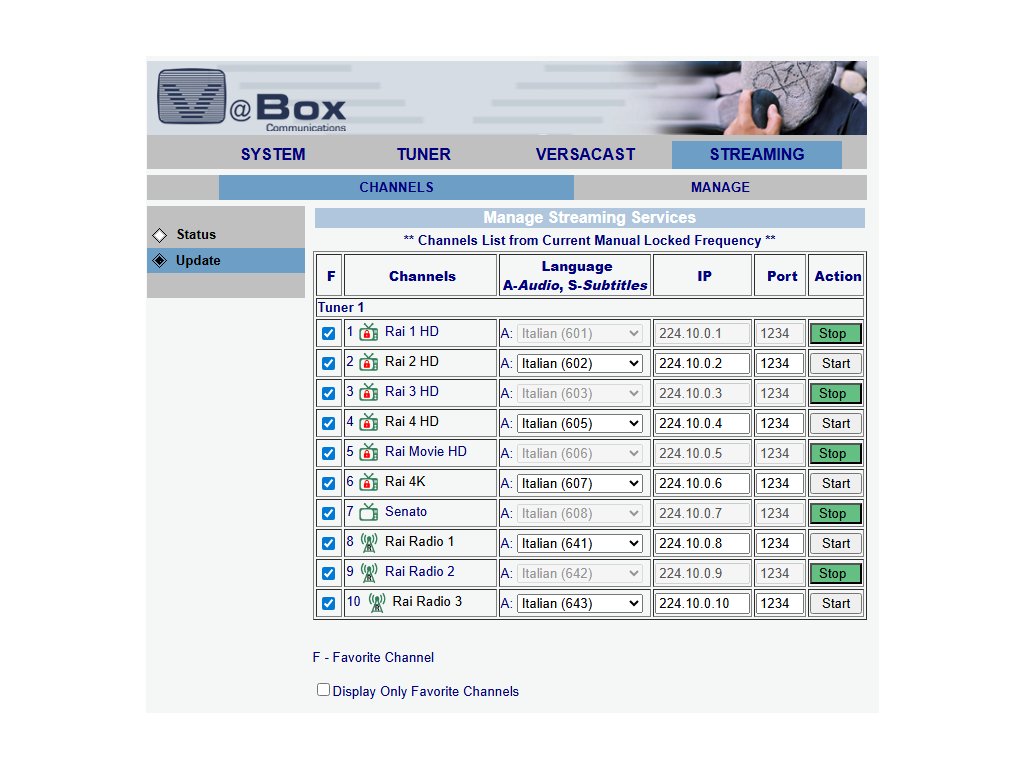Toggle favorite checkbox for Senato
This screenshot has height=768, width=1024.
328,514
